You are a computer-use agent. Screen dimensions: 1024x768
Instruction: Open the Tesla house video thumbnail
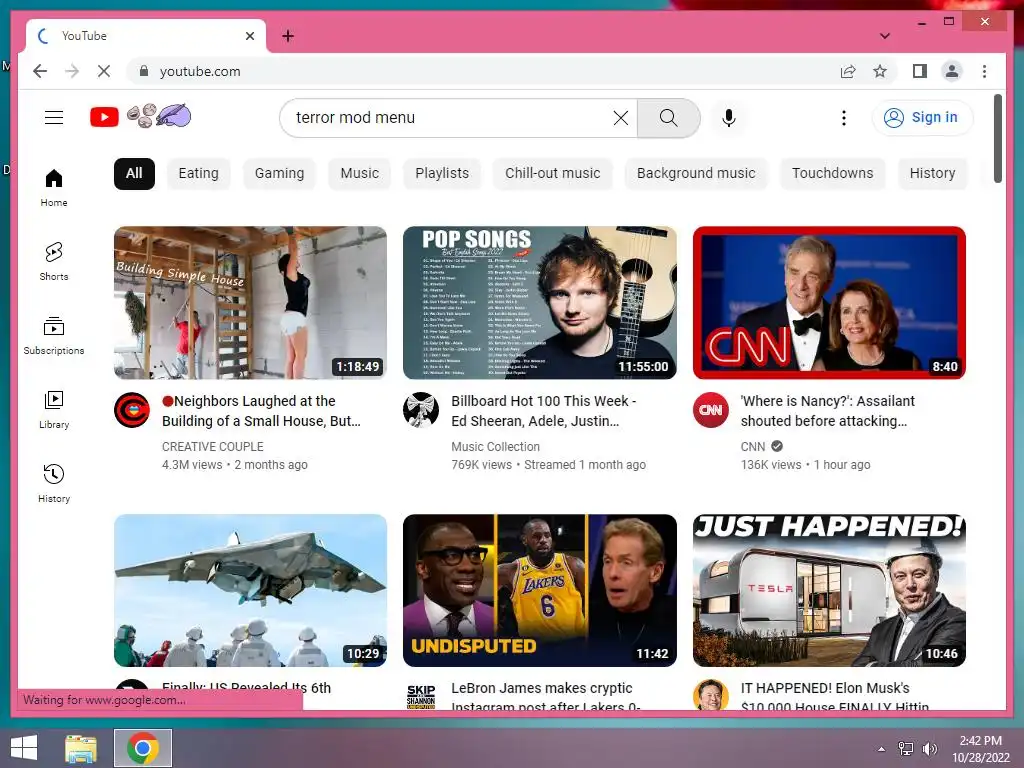coord(829,590)
